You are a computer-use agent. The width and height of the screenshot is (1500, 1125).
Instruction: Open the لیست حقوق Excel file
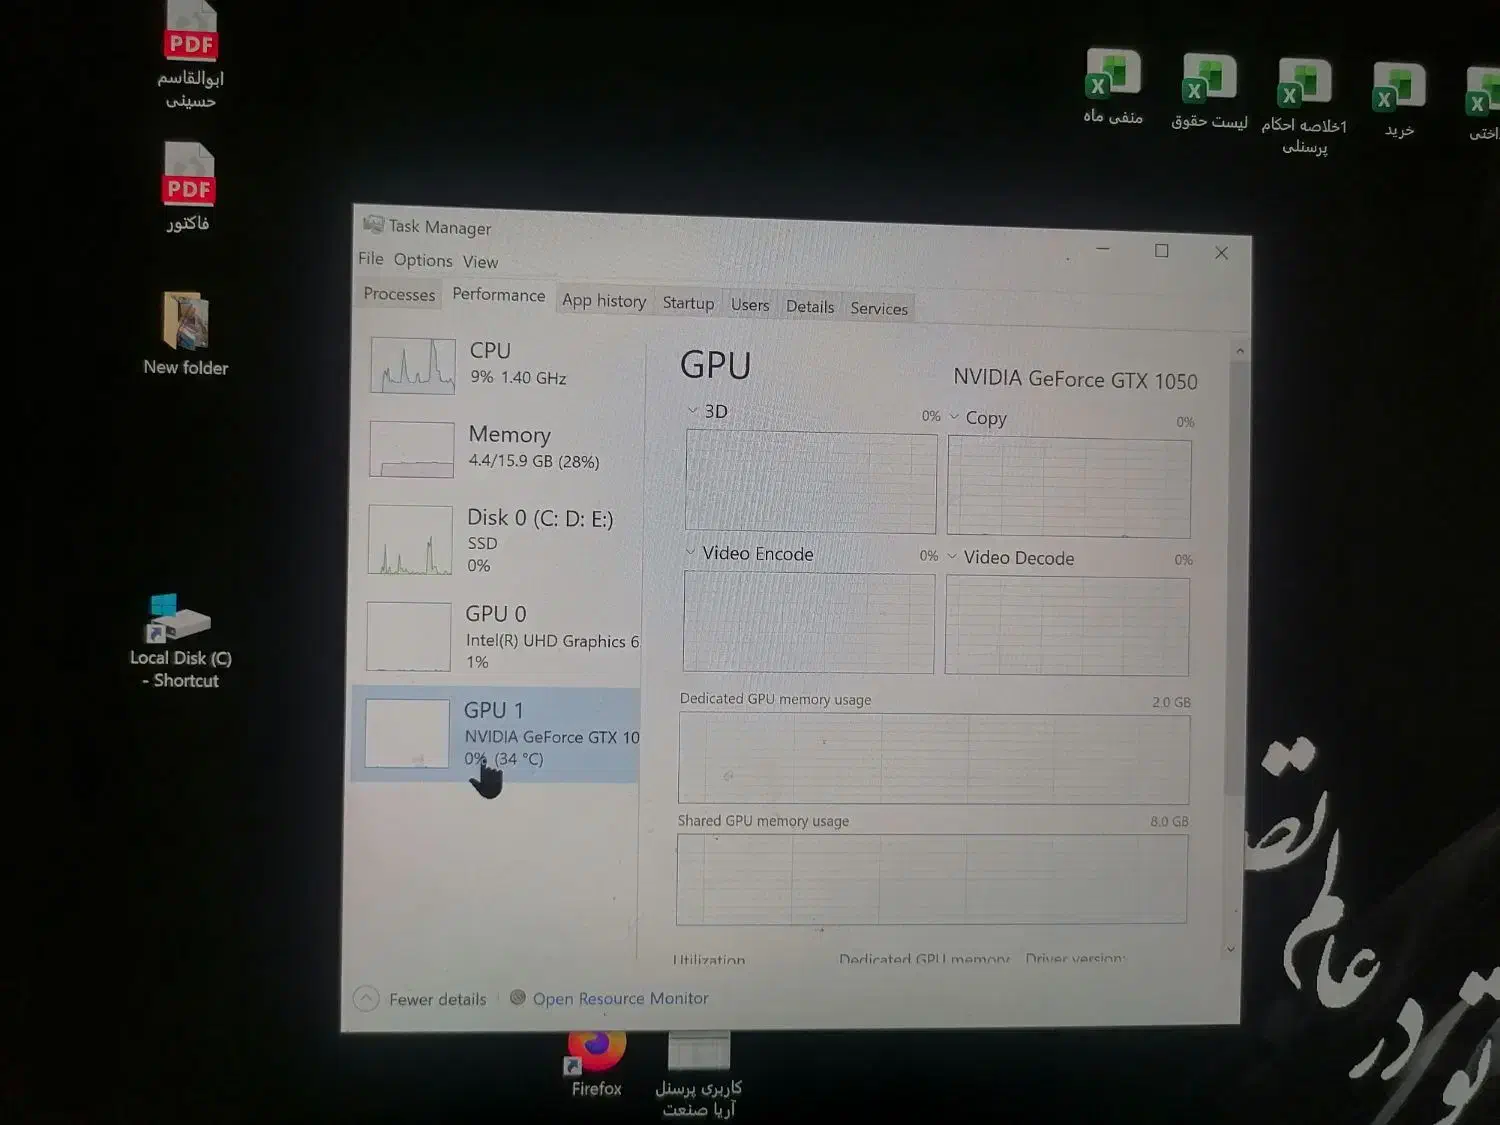point(1209,82)
